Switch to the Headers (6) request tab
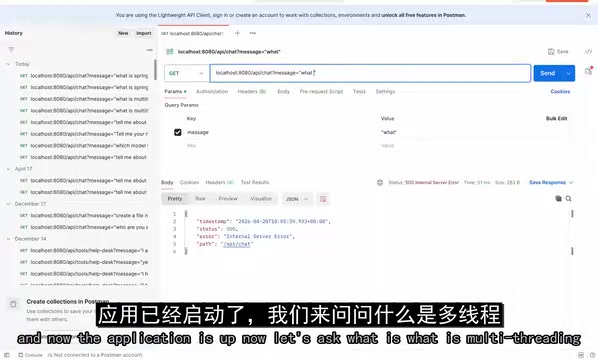 point(252,92)
